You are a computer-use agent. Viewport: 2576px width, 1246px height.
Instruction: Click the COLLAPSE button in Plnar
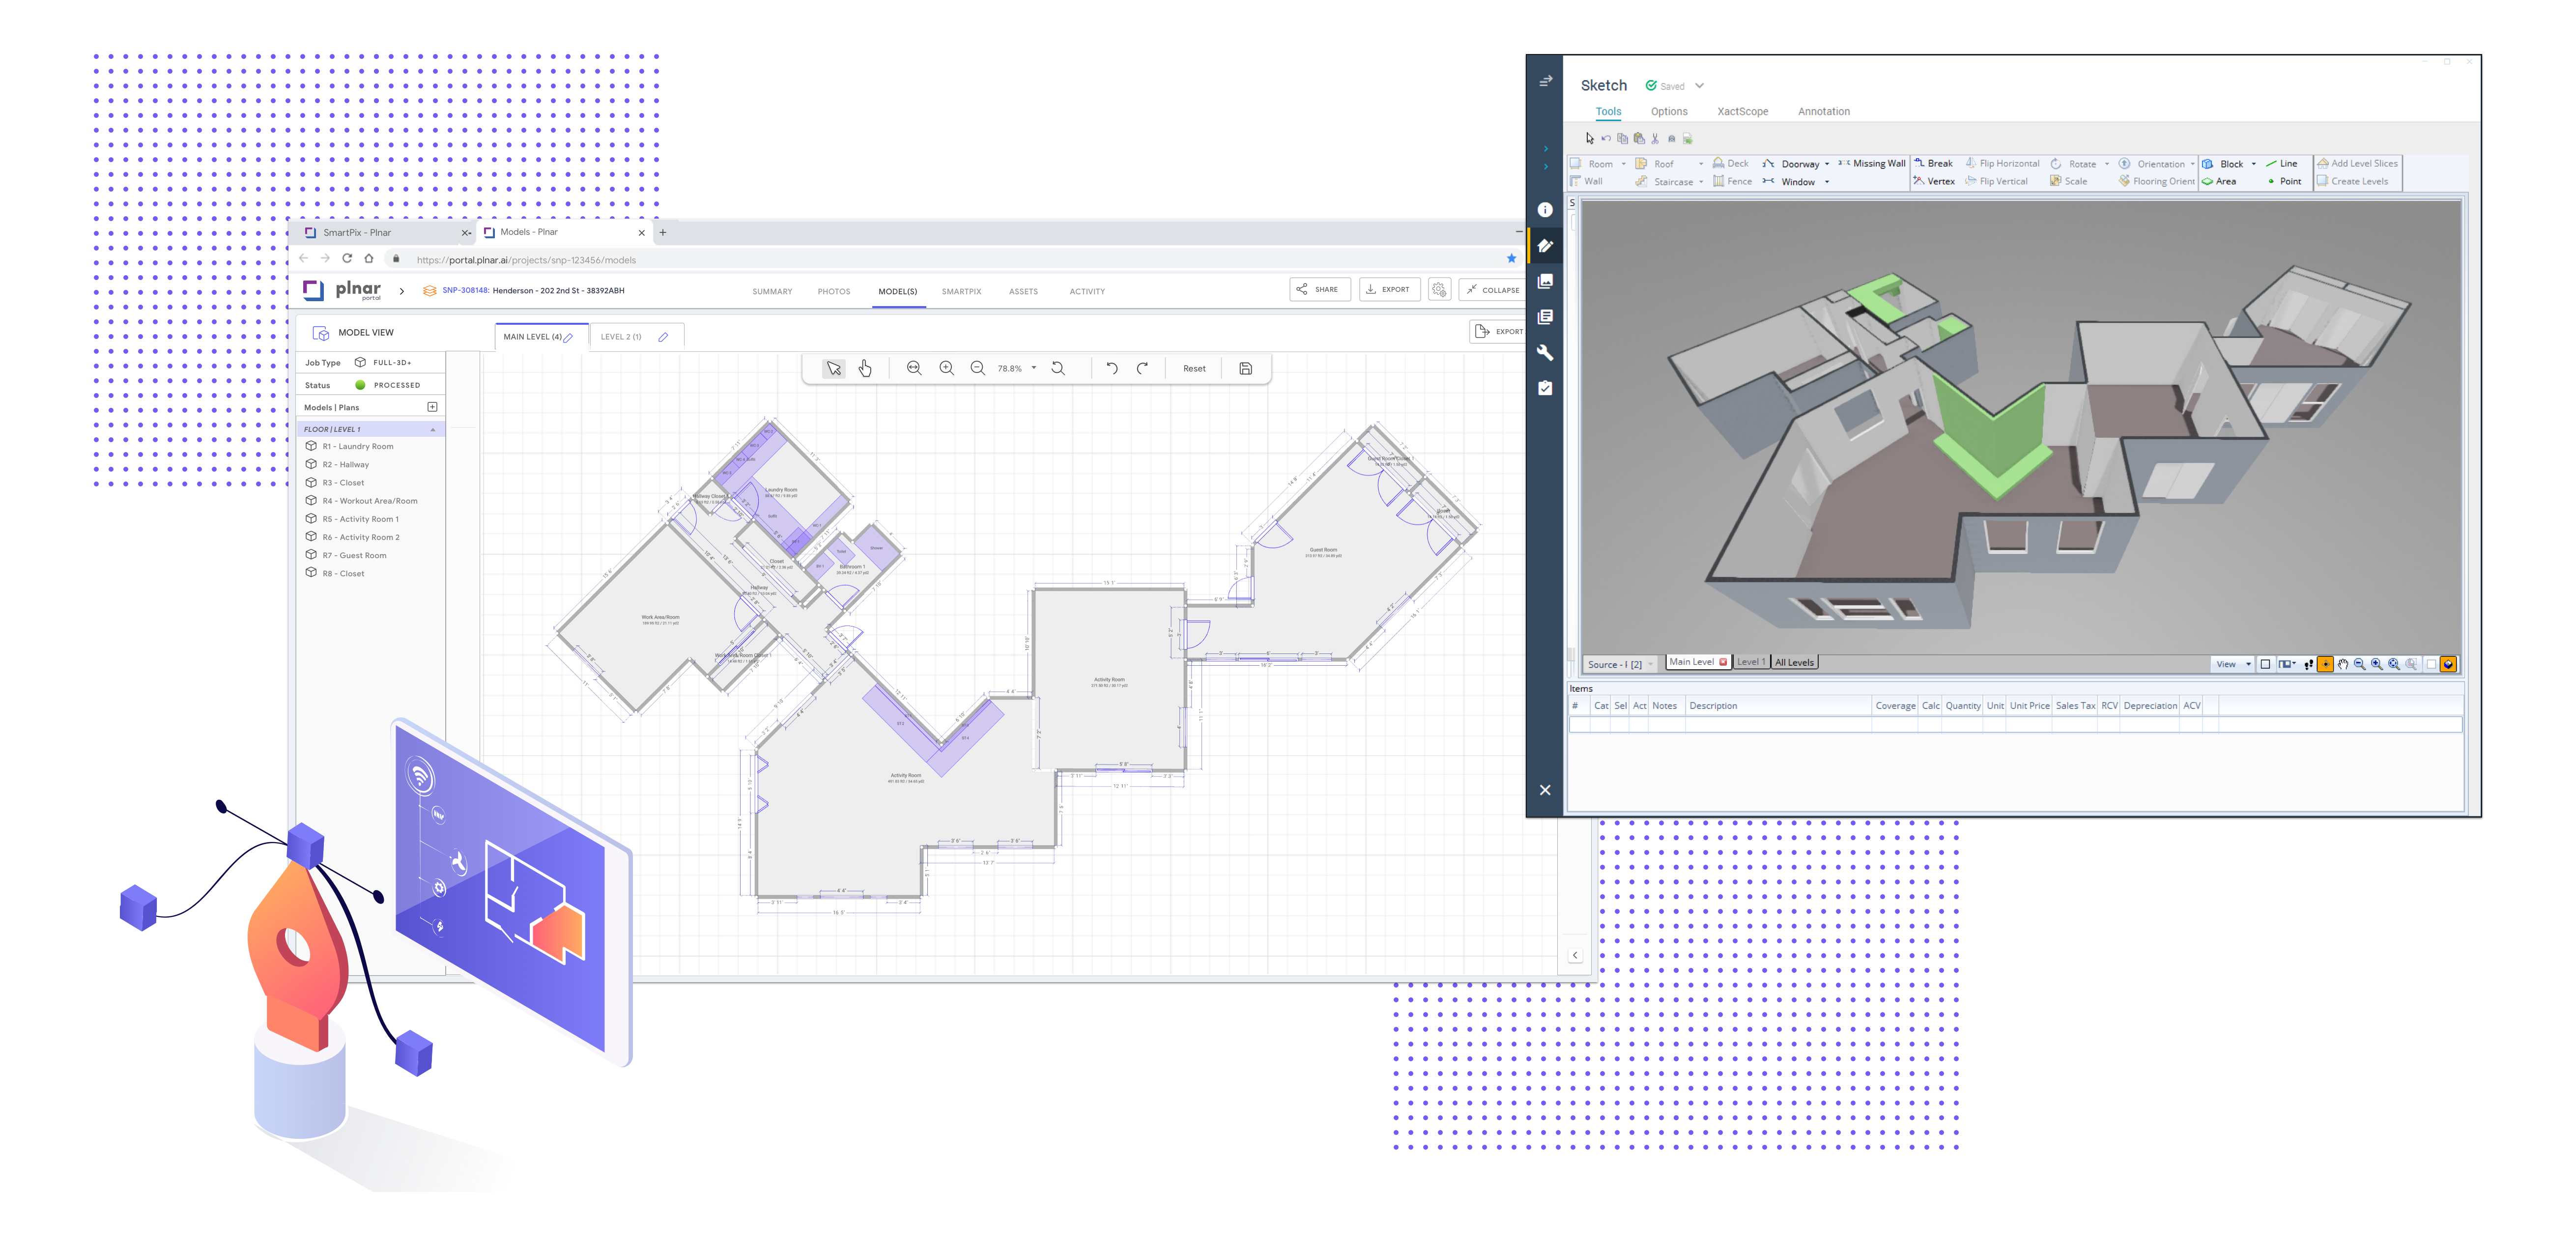pyautogui.click(x=1492, y=289)
